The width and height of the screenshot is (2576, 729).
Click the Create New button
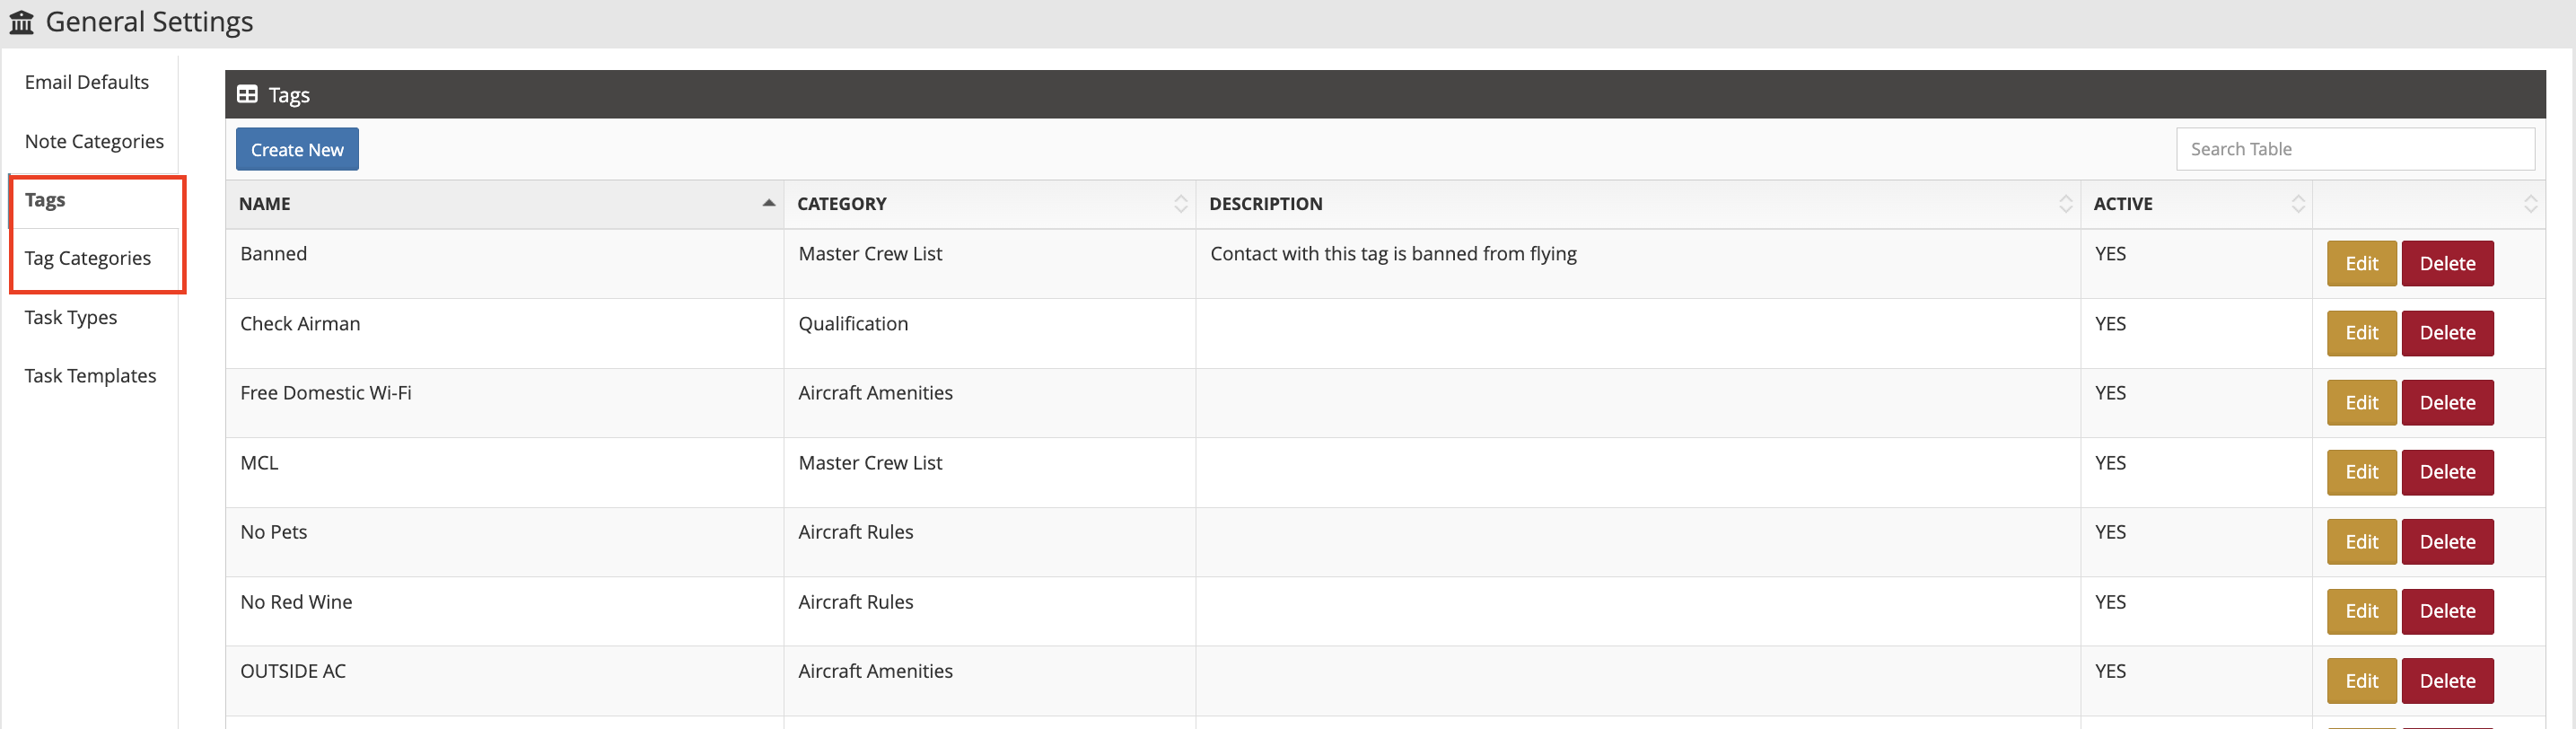coord(297,149)
